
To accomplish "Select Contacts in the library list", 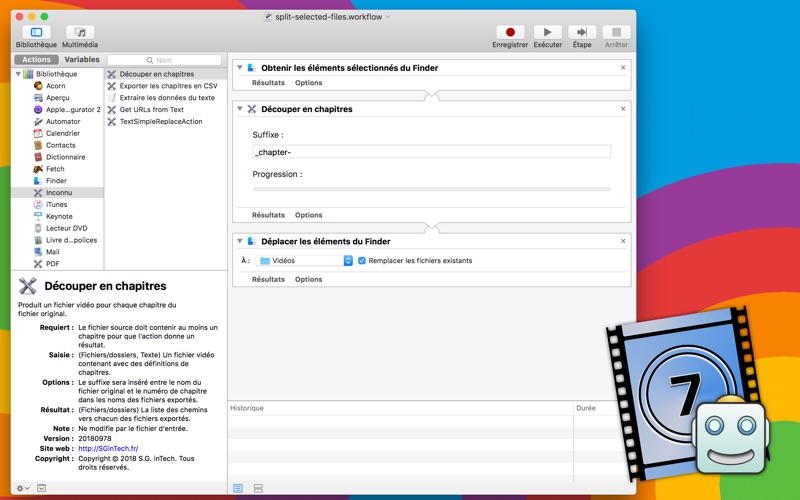I will 60,145.
